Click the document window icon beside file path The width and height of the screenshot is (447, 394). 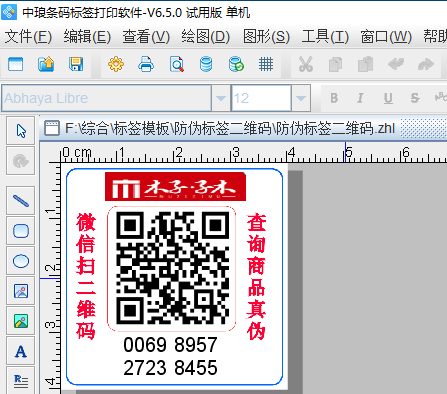[x=52, y=128]
